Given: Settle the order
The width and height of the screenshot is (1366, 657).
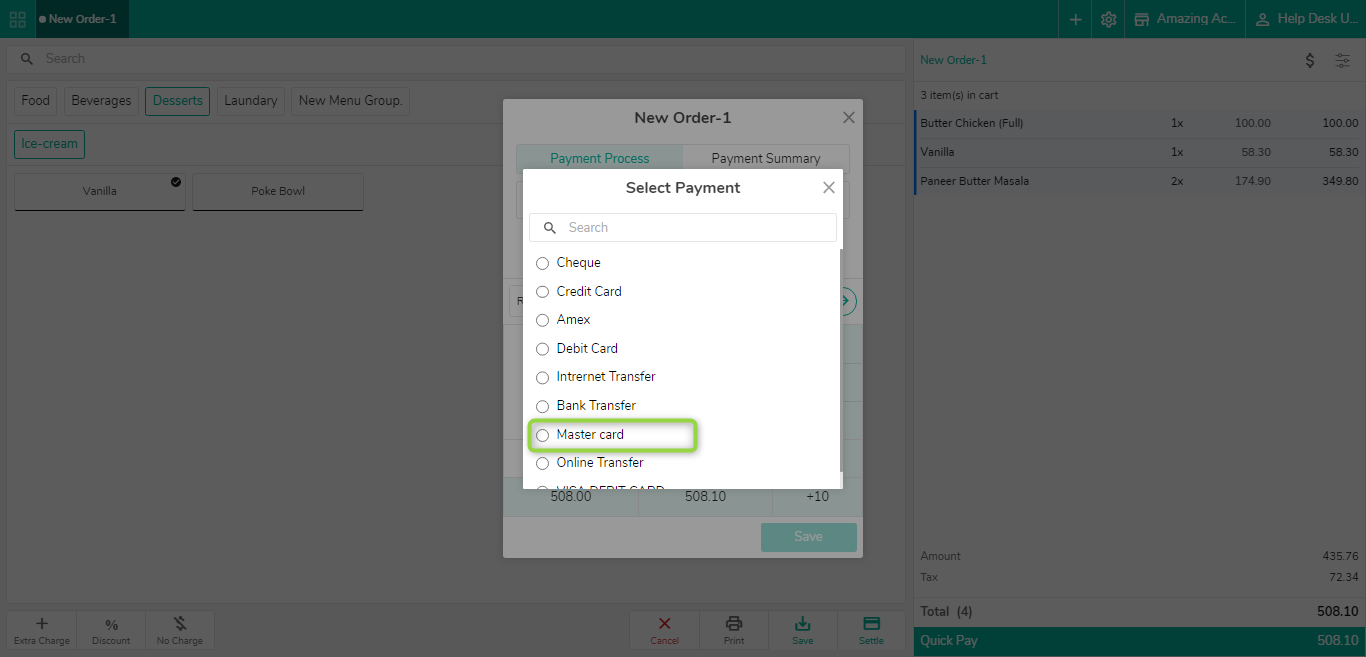Looking at the screenshot, I should tap(871, 630).
